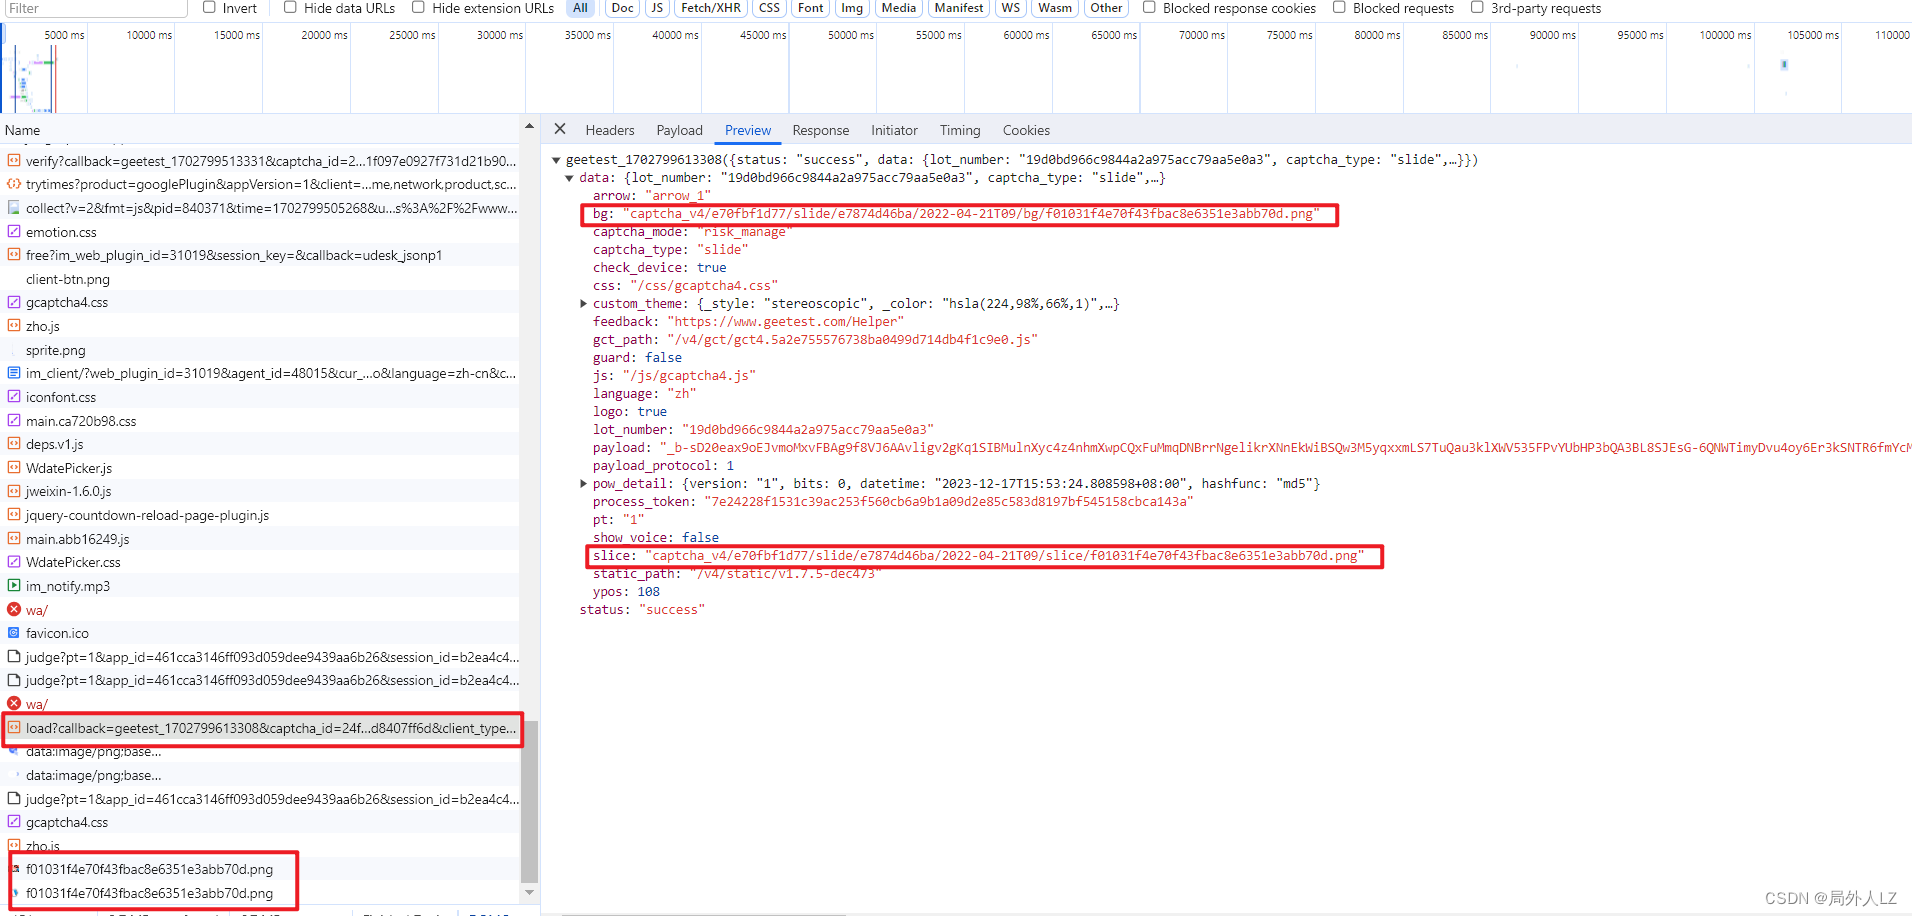Select the WdatePicker.js request
Image resolution: width=1912 pixels, height=916 pixels.
[x=260, y=468]
